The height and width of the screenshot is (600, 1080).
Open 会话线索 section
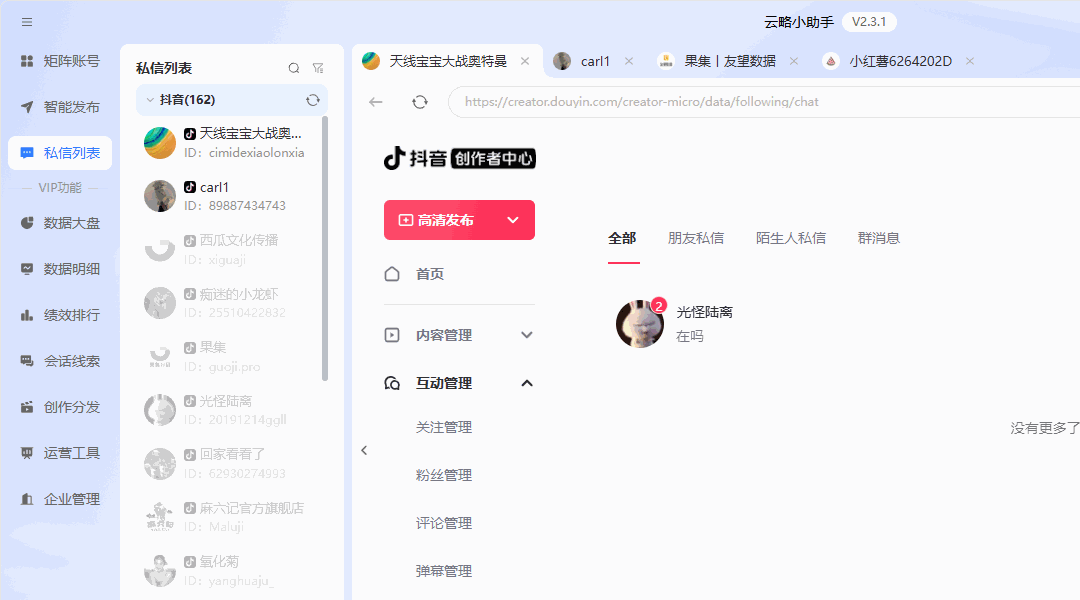60,361
